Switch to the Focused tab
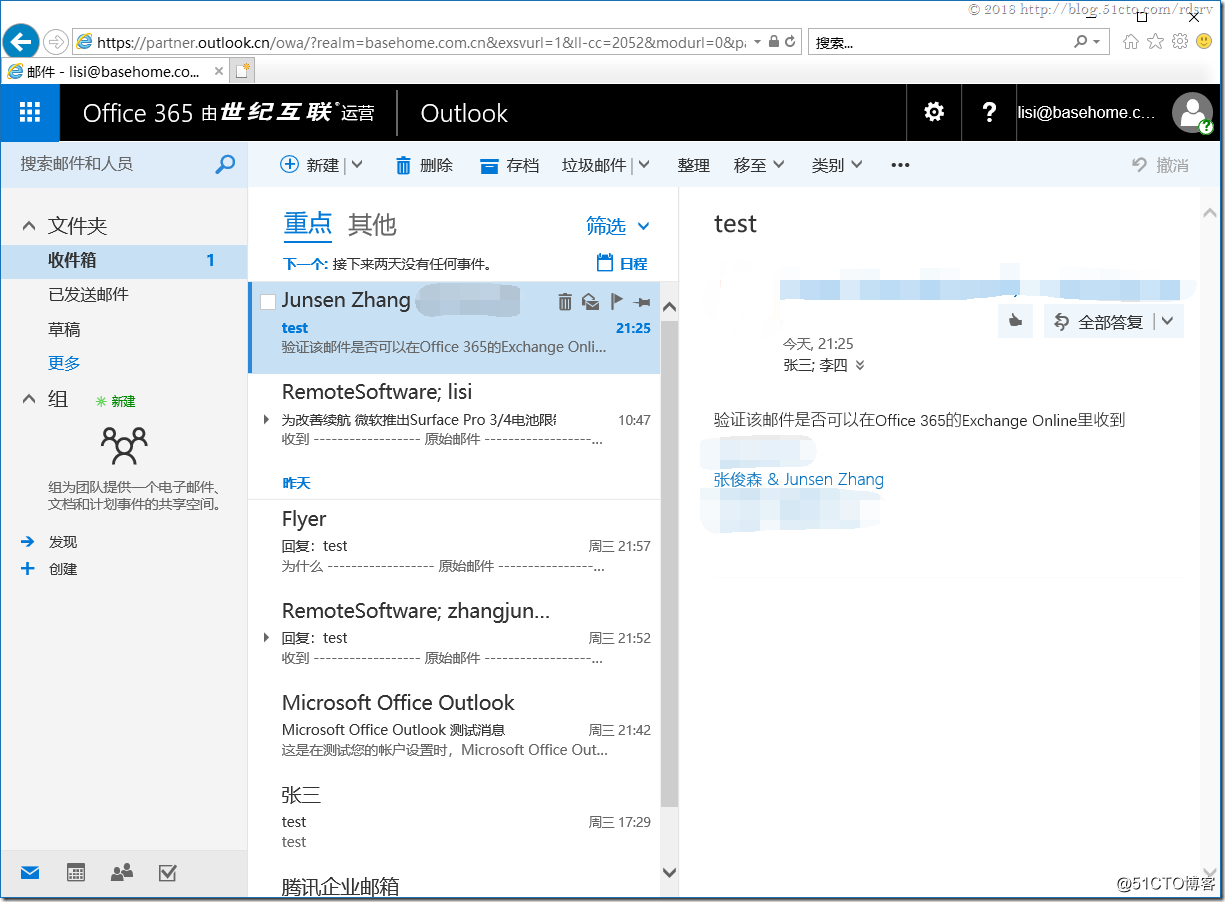This screenshot has width=1225, height=902. pyautogui.click(x=308, y=224)
